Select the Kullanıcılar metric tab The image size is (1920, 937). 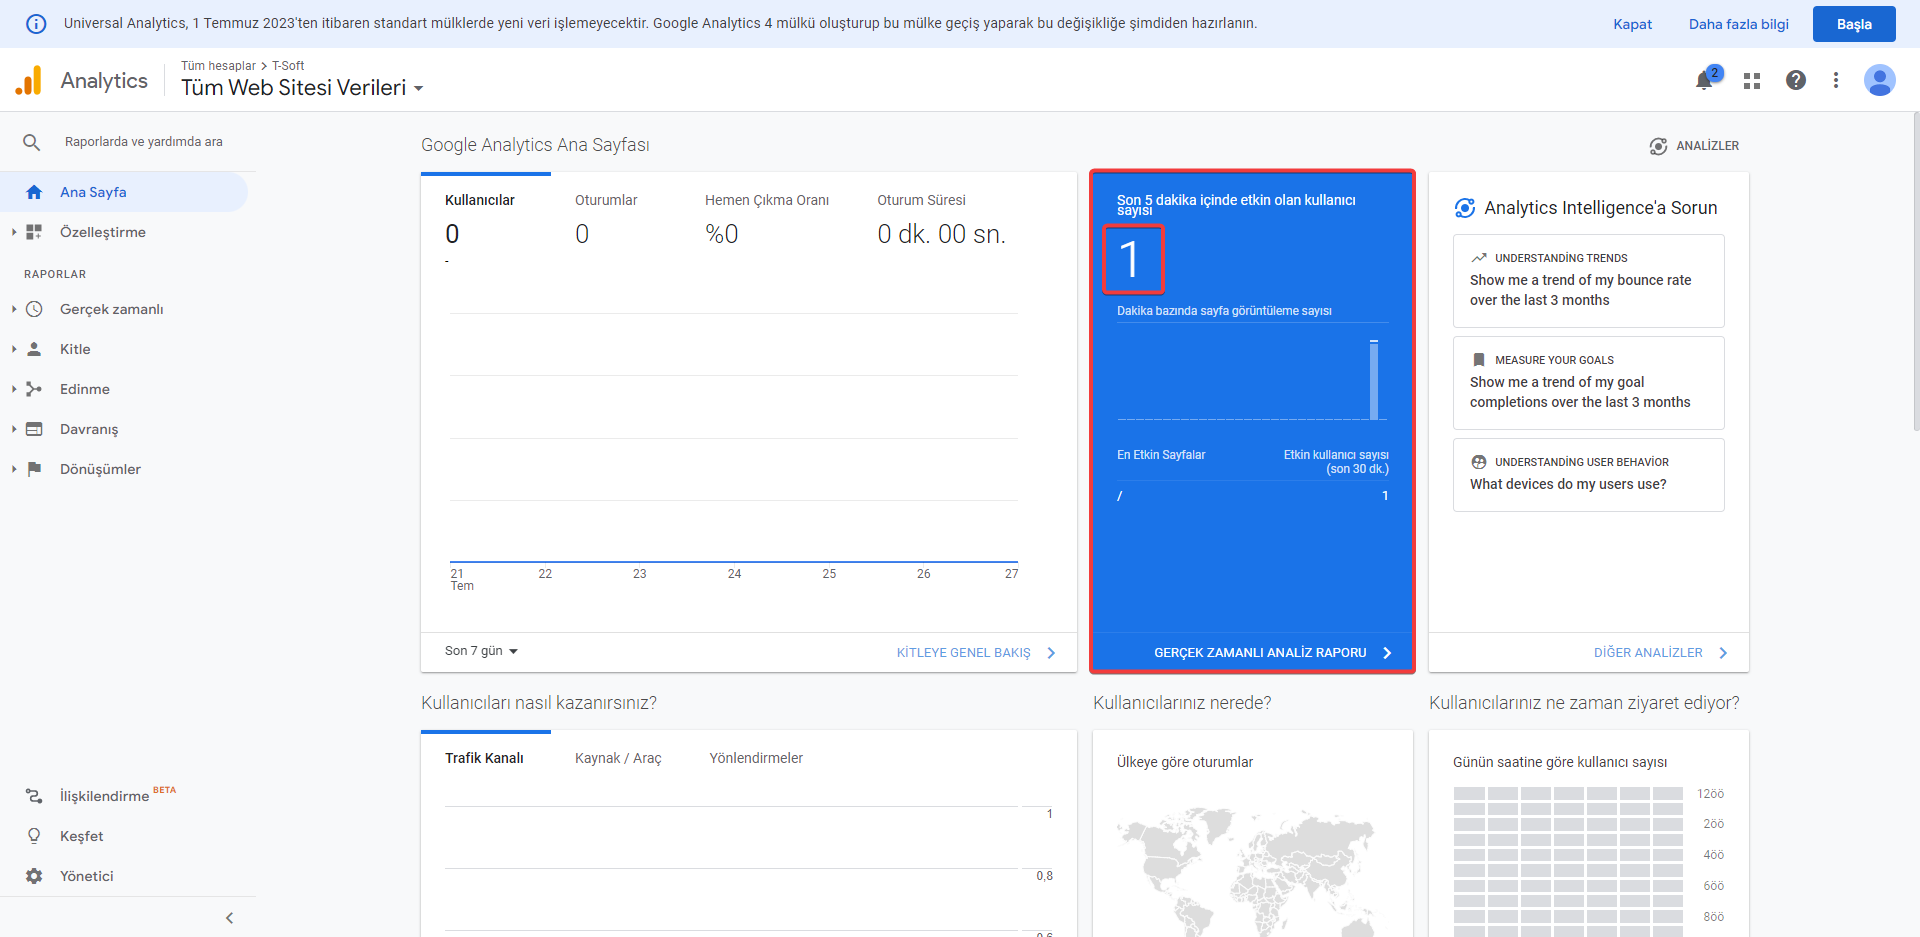[486, 221]
